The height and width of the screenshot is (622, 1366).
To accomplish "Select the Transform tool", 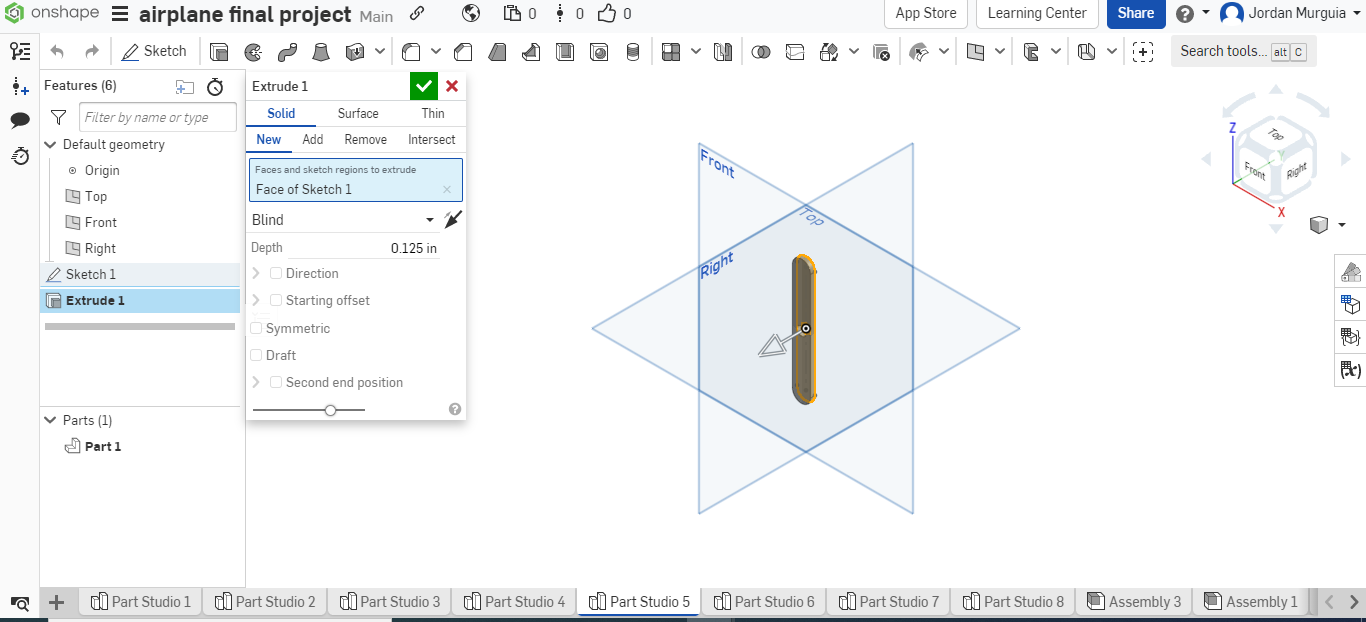I will [x=829, y=51].
